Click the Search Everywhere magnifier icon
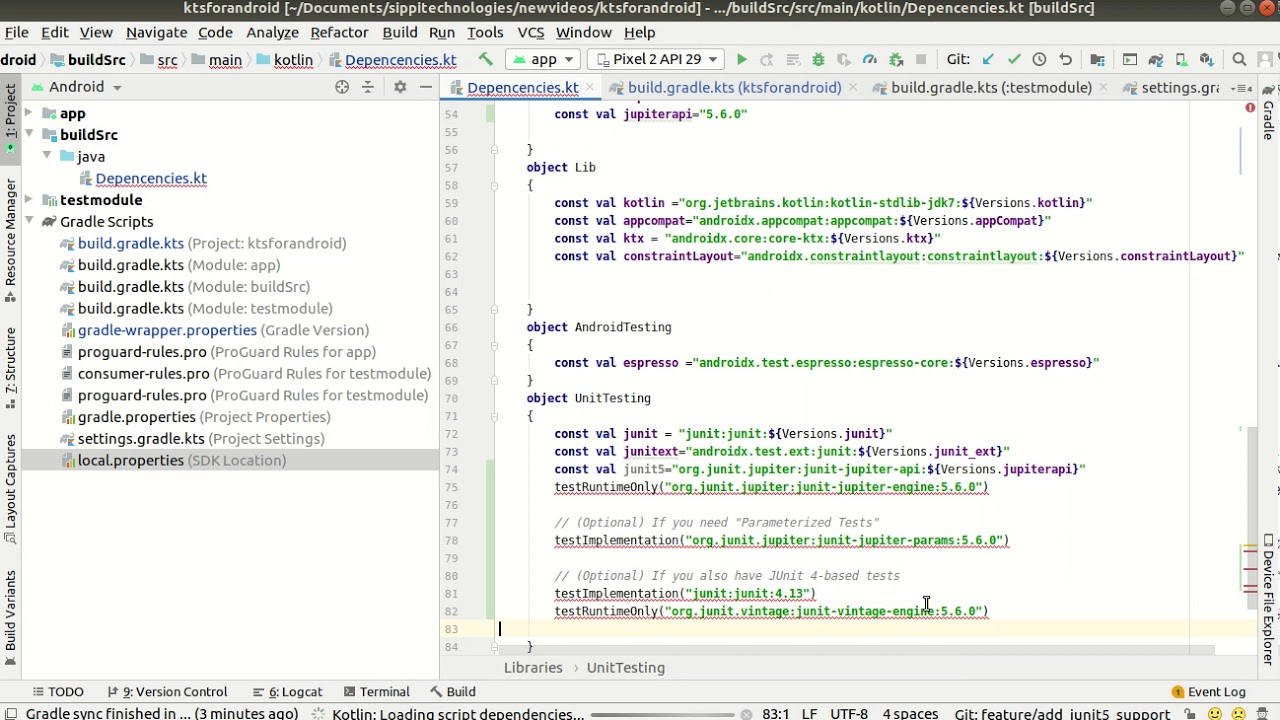Viewport: 1280px width, 720px height. [1239, 60]
